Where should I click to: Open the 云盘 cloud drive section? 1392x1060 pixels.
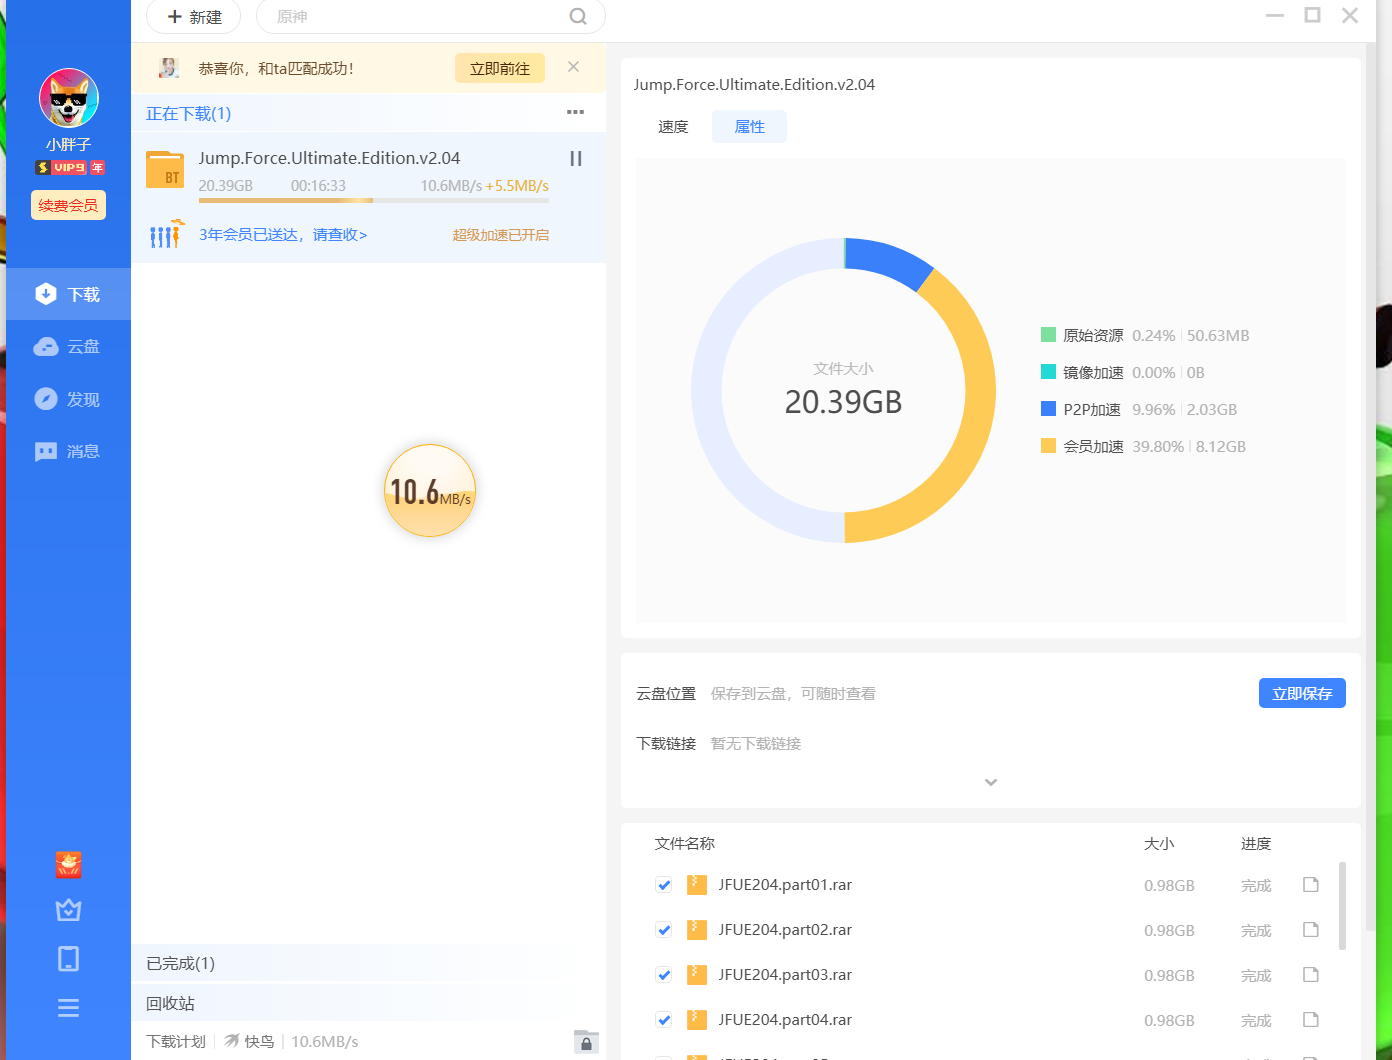click(x=68, y=347)
